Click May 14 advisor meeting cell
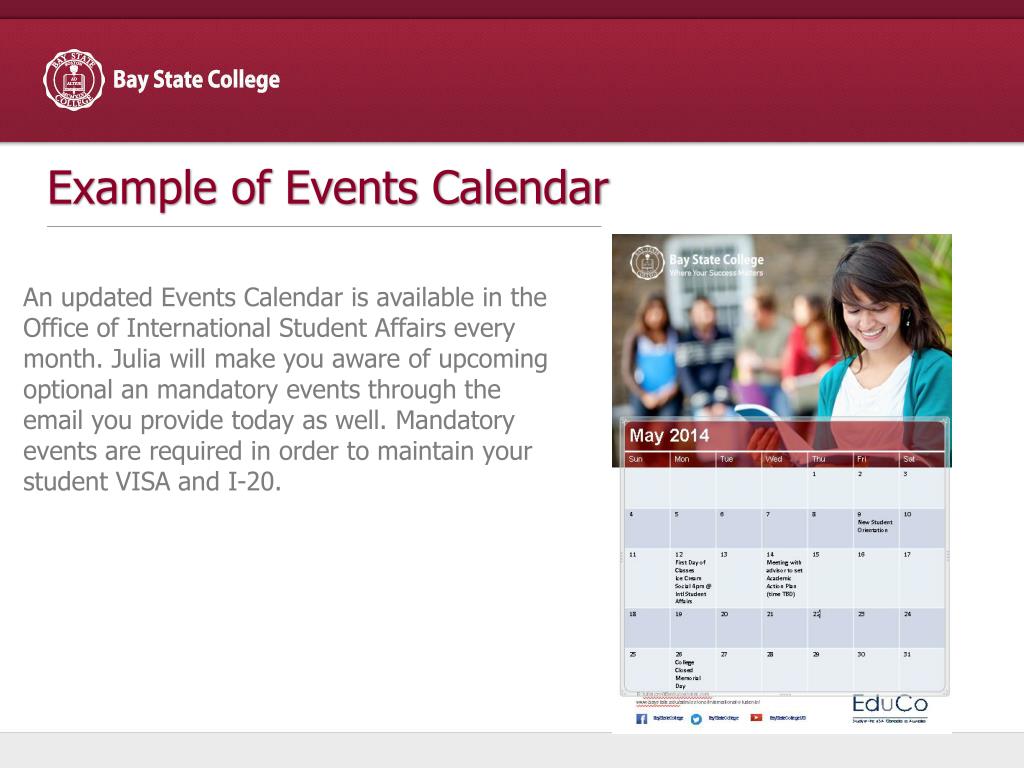The width and height of the screenshot is (1024, 768). click(x=784, y=578)
